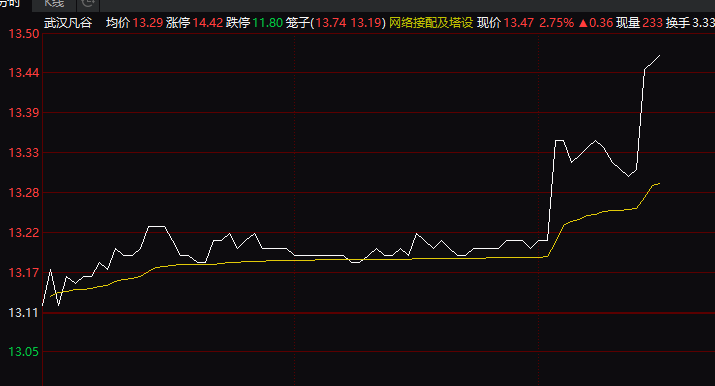The width and height of the screenshot is (715, 386).
Task: Click the 换手 turnover rate label
Action: 678,23
